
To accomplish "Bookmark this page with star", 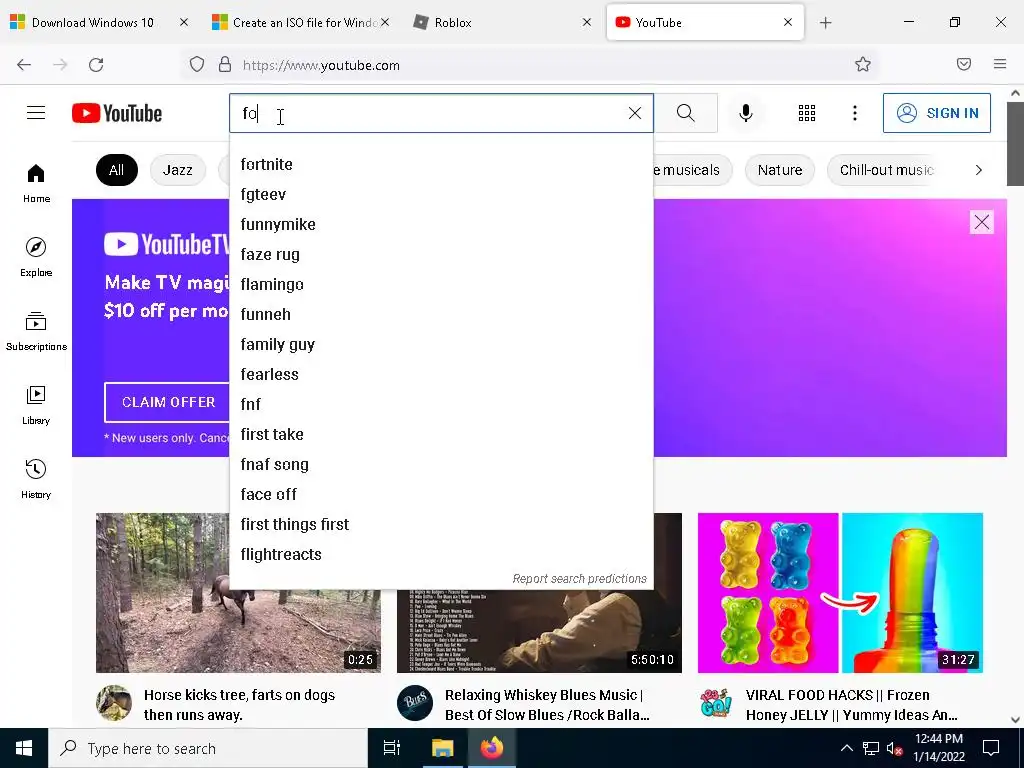I will click(x=863, y=64).
